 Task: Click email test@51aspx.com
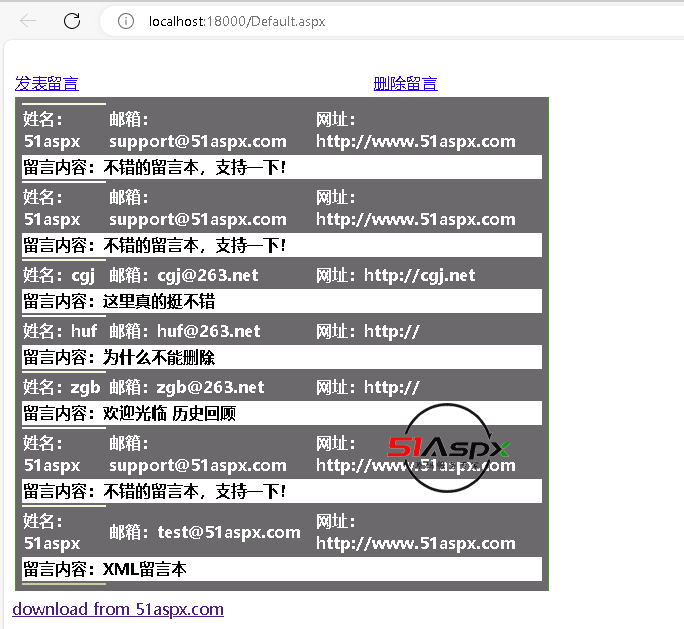pyautogui.click(x=229, y=532)
